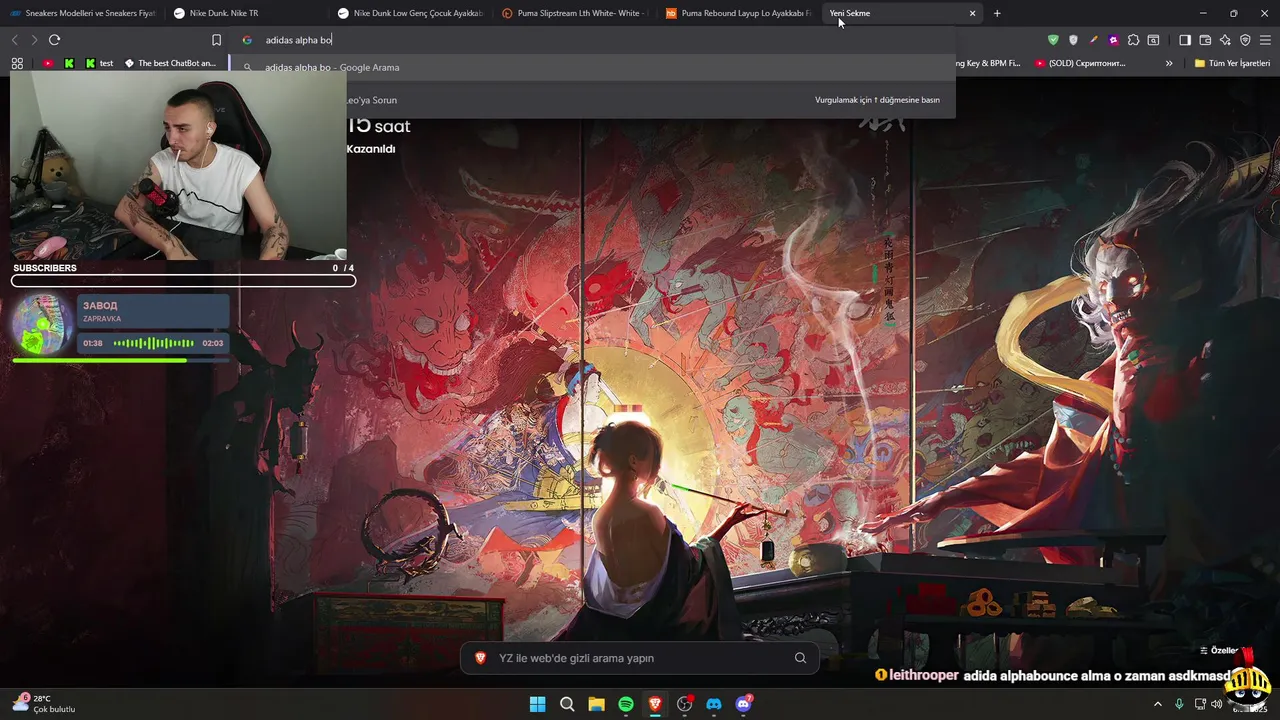Click the microphone icon in the system tray
This screenshot has height=720, width=1280.
(1179, 704)
